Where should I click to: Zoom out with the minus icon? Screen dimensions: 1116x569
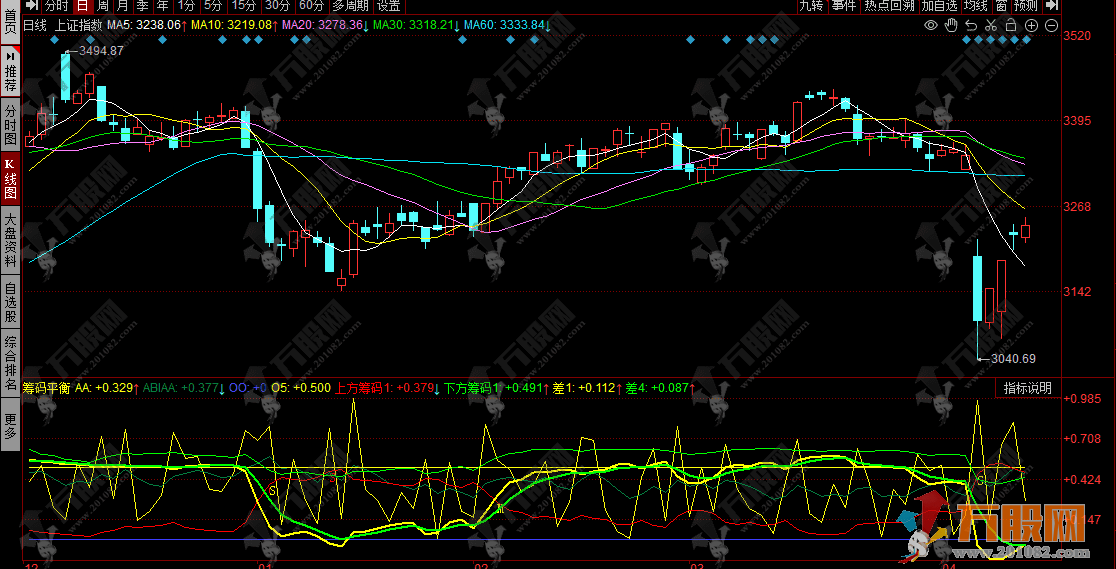[x=1051, y=25]
